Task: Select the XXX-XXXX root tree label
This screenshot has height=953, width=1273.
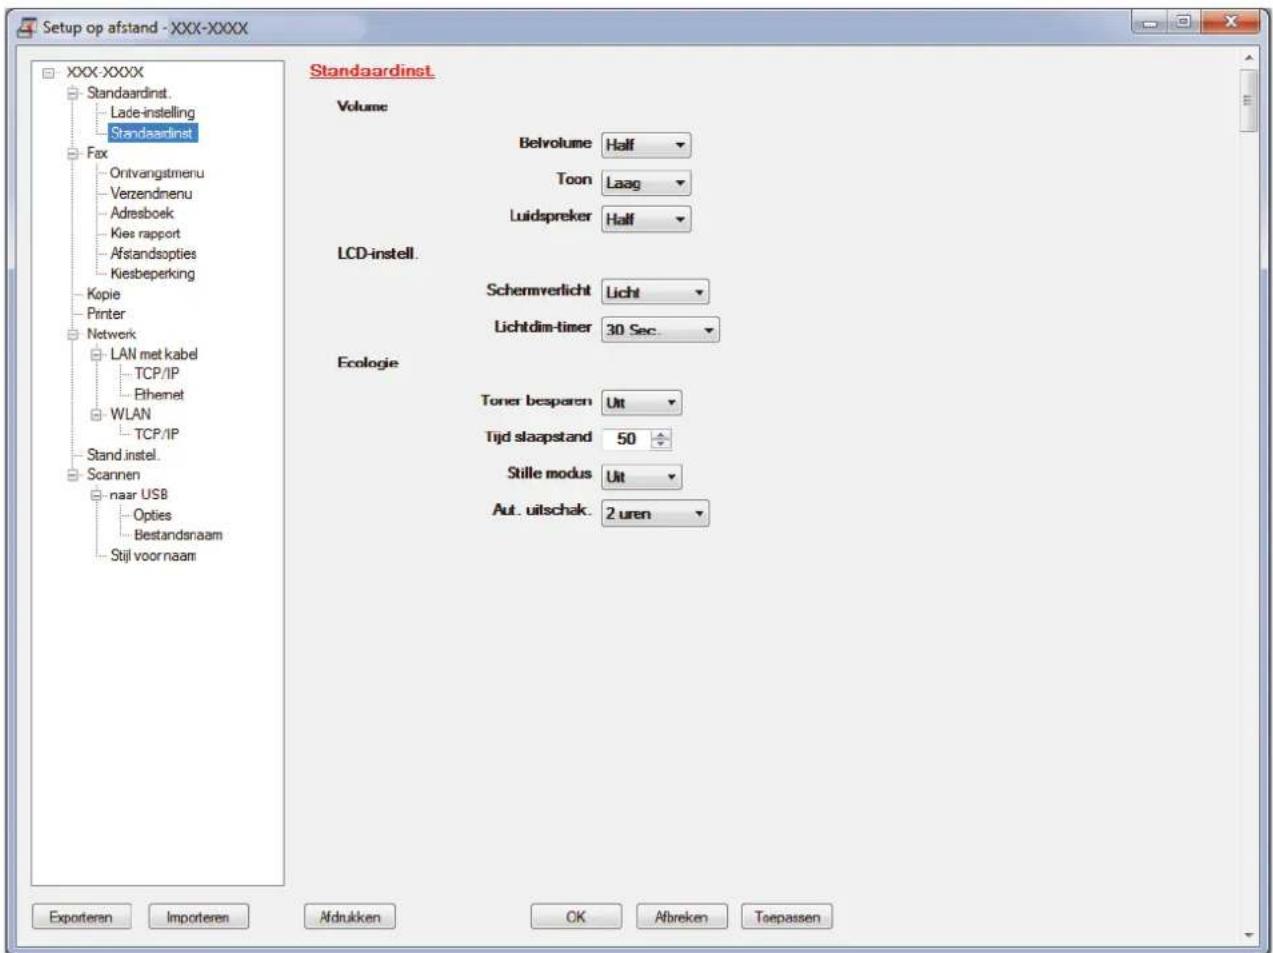Action: point(105,72)
